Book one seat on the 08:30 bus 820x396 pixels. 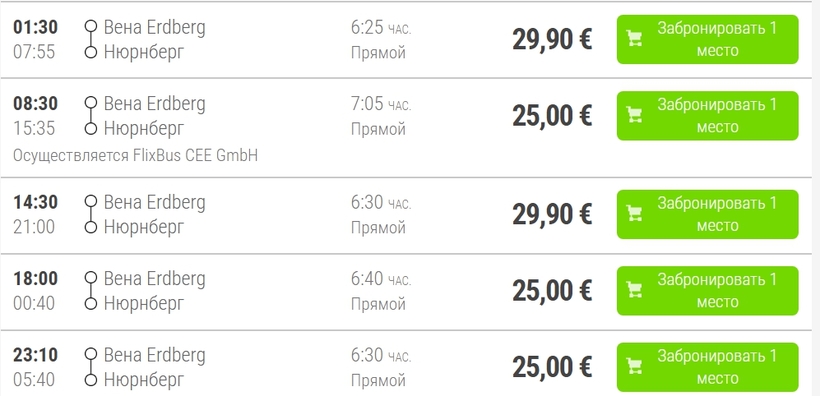tap(708, 116)
